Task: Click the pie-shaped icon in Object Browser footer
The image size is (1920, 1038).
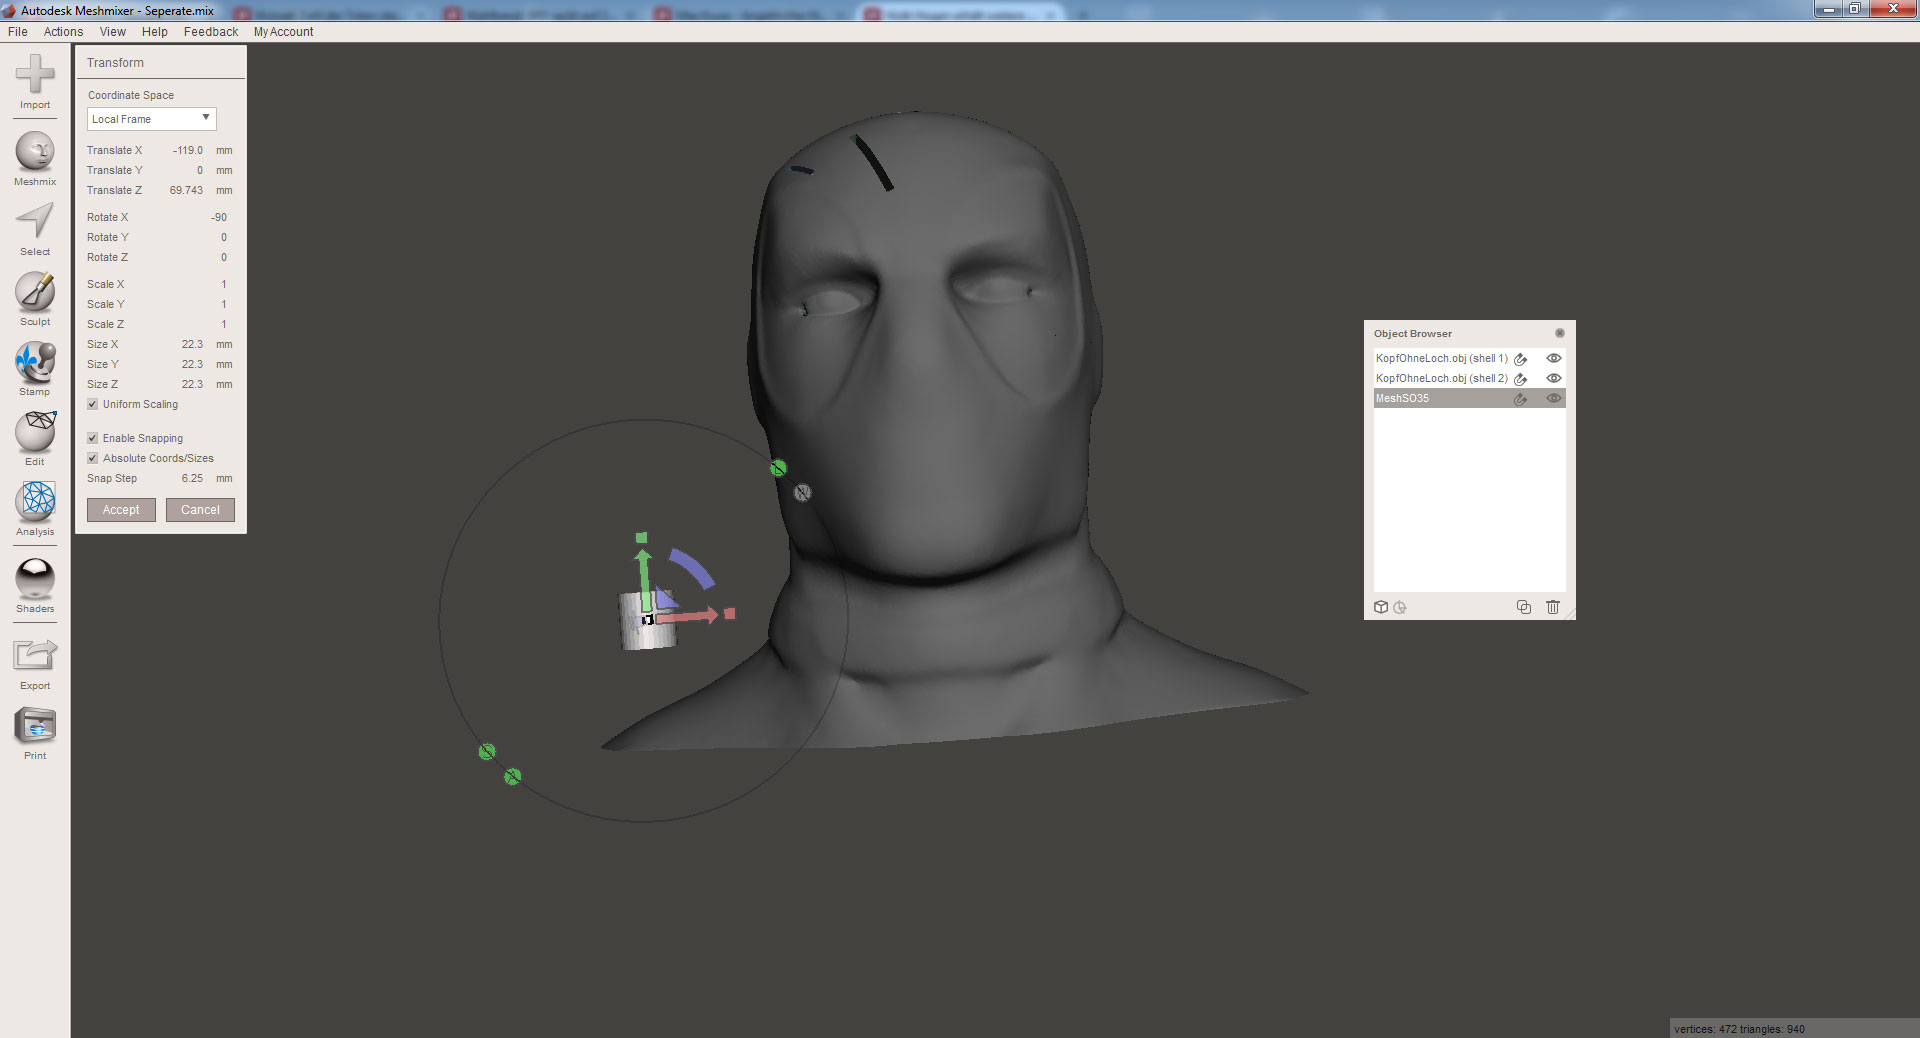Action: coord(1400,607)
